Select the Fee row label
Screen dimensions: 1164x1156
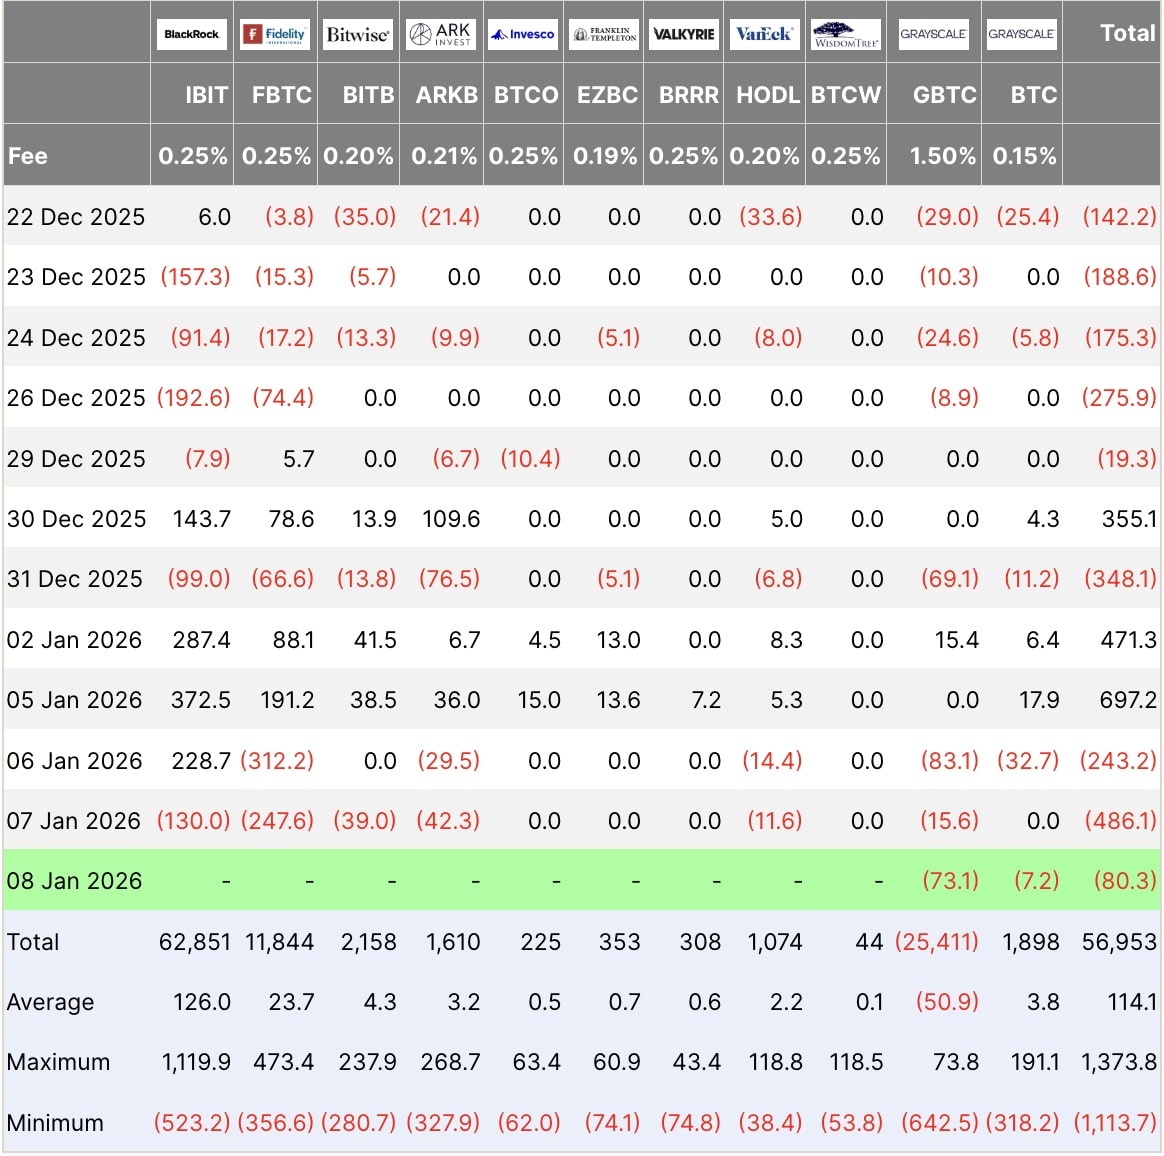[x=28, y=156]
